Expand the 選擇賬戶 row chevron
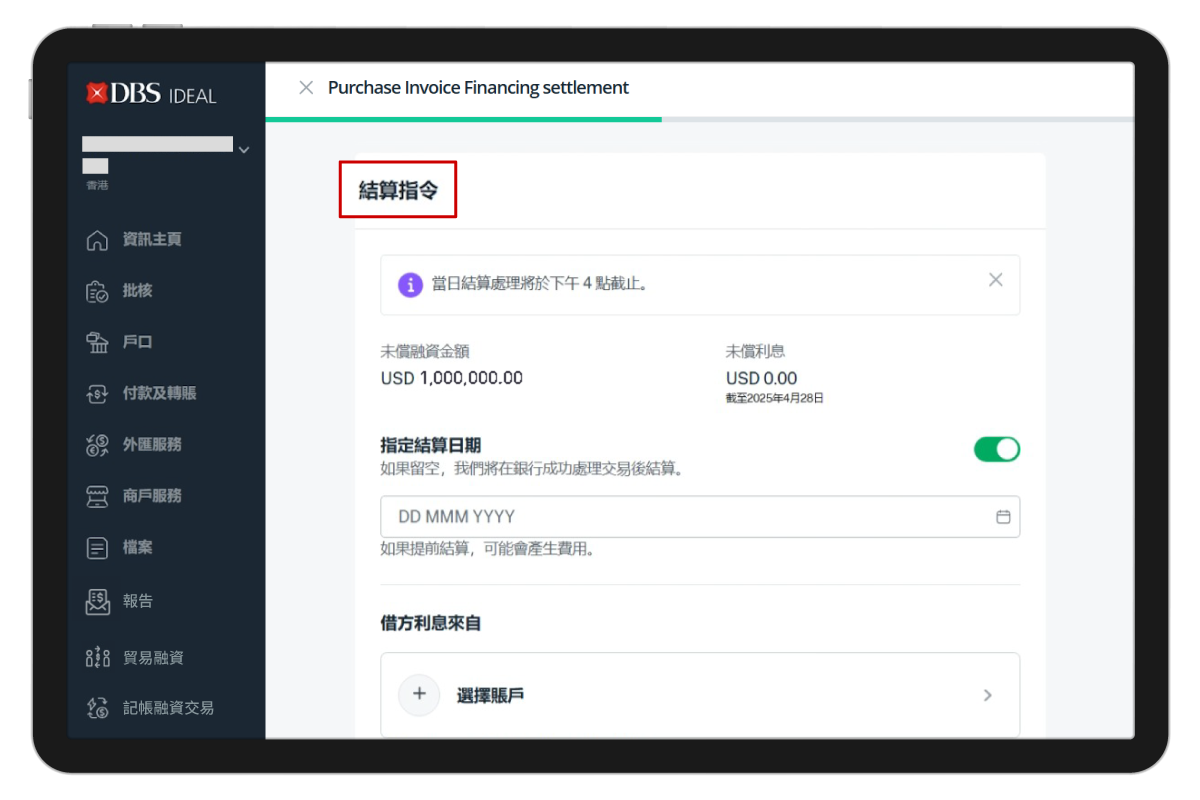The image size is (1200, 800). click(987, 695)
